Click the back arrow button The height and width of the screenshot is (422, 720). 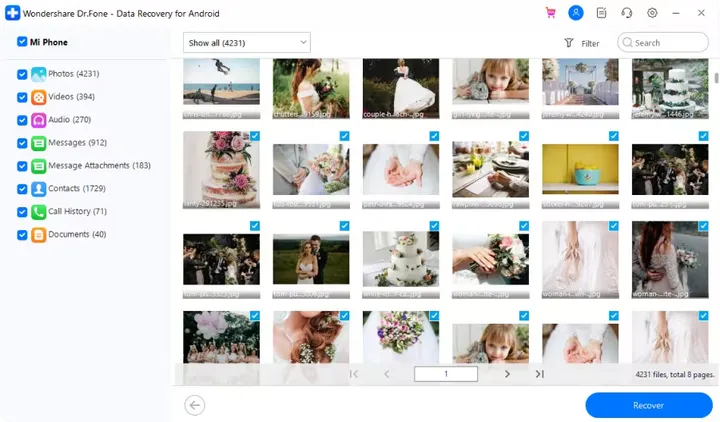point(195,405)
